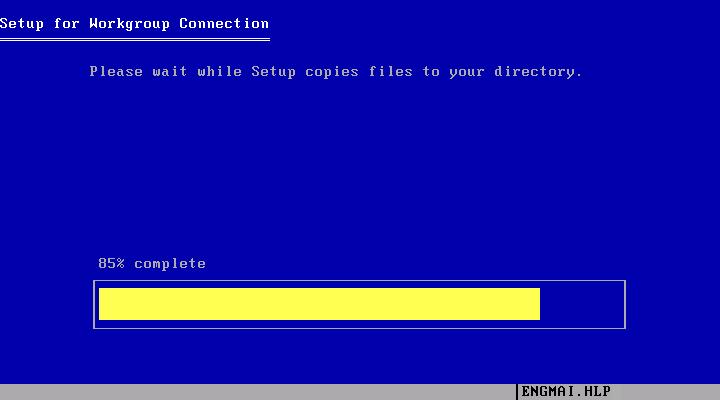
Task: Click the ENGMAI.HLP filename in the status bar
Action: click(x=566, y=392)
